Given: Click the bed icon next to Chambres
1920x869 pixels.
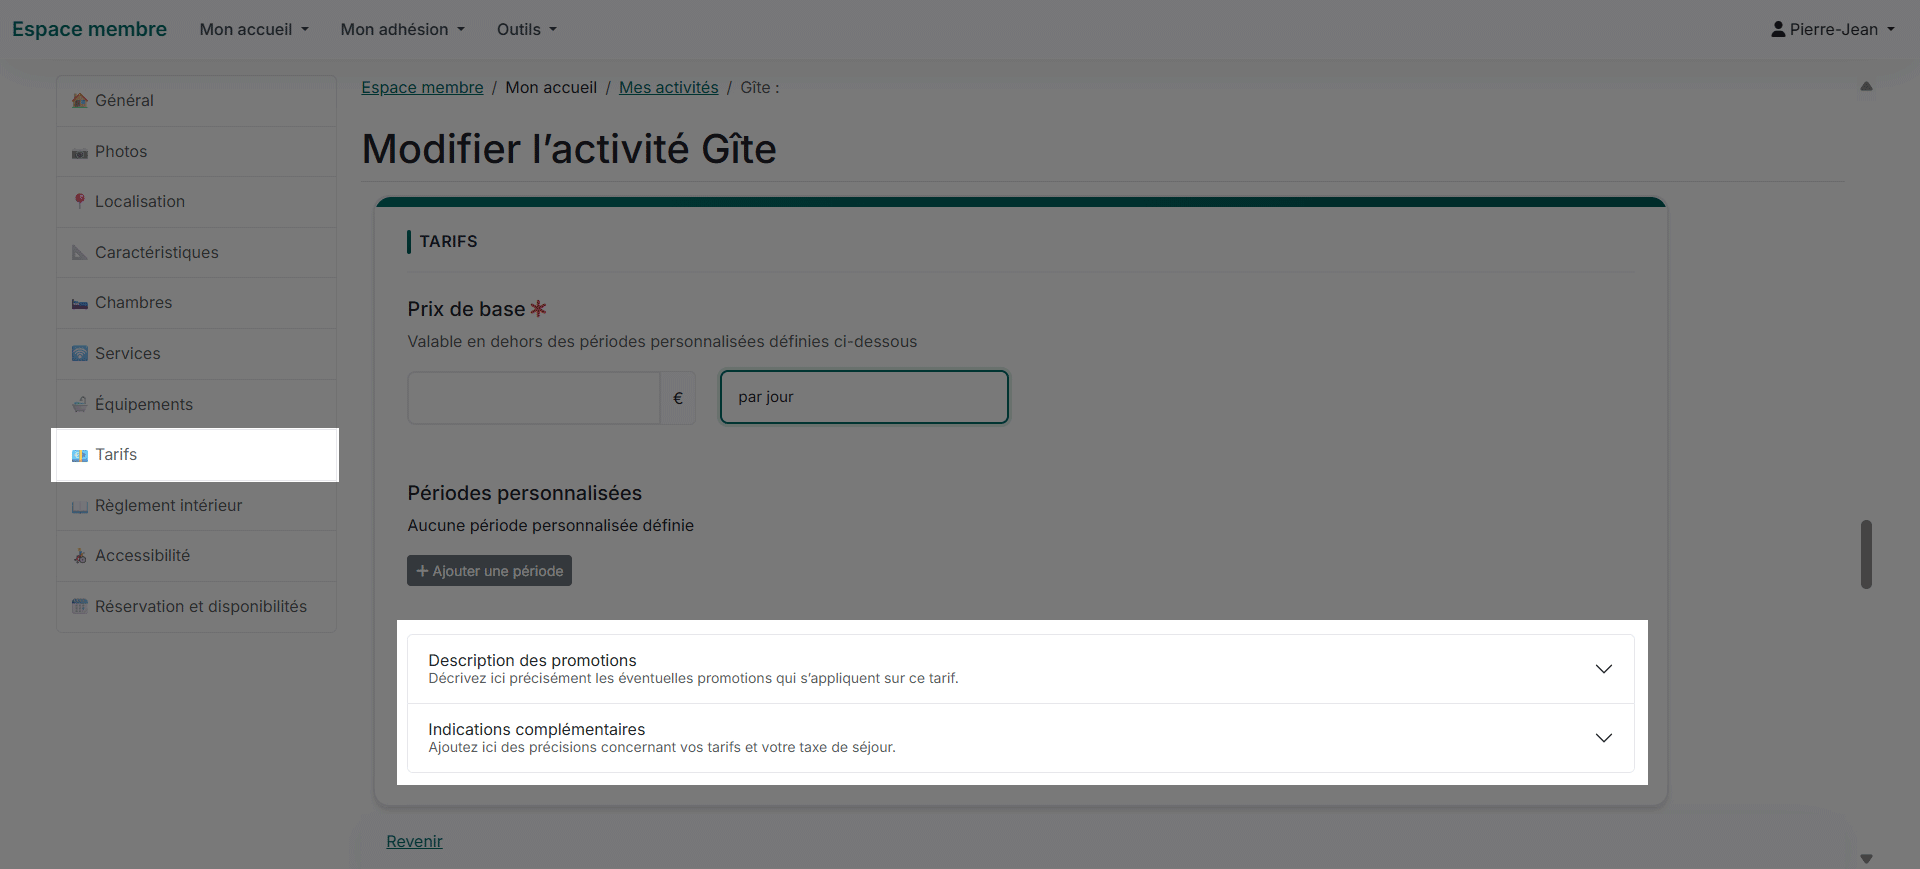Looking at the screenshot, I should 80,304.
